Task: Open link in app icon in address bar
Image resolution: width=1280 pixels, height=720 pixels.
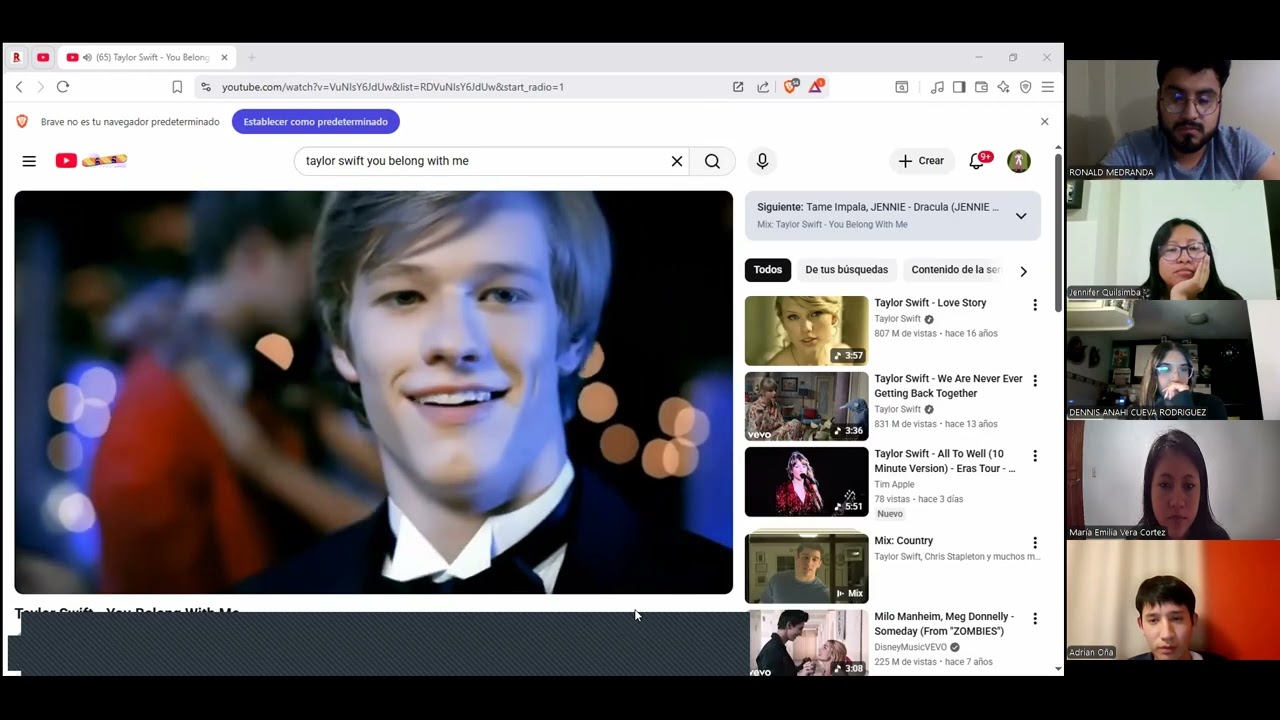Action: (738, 87)
